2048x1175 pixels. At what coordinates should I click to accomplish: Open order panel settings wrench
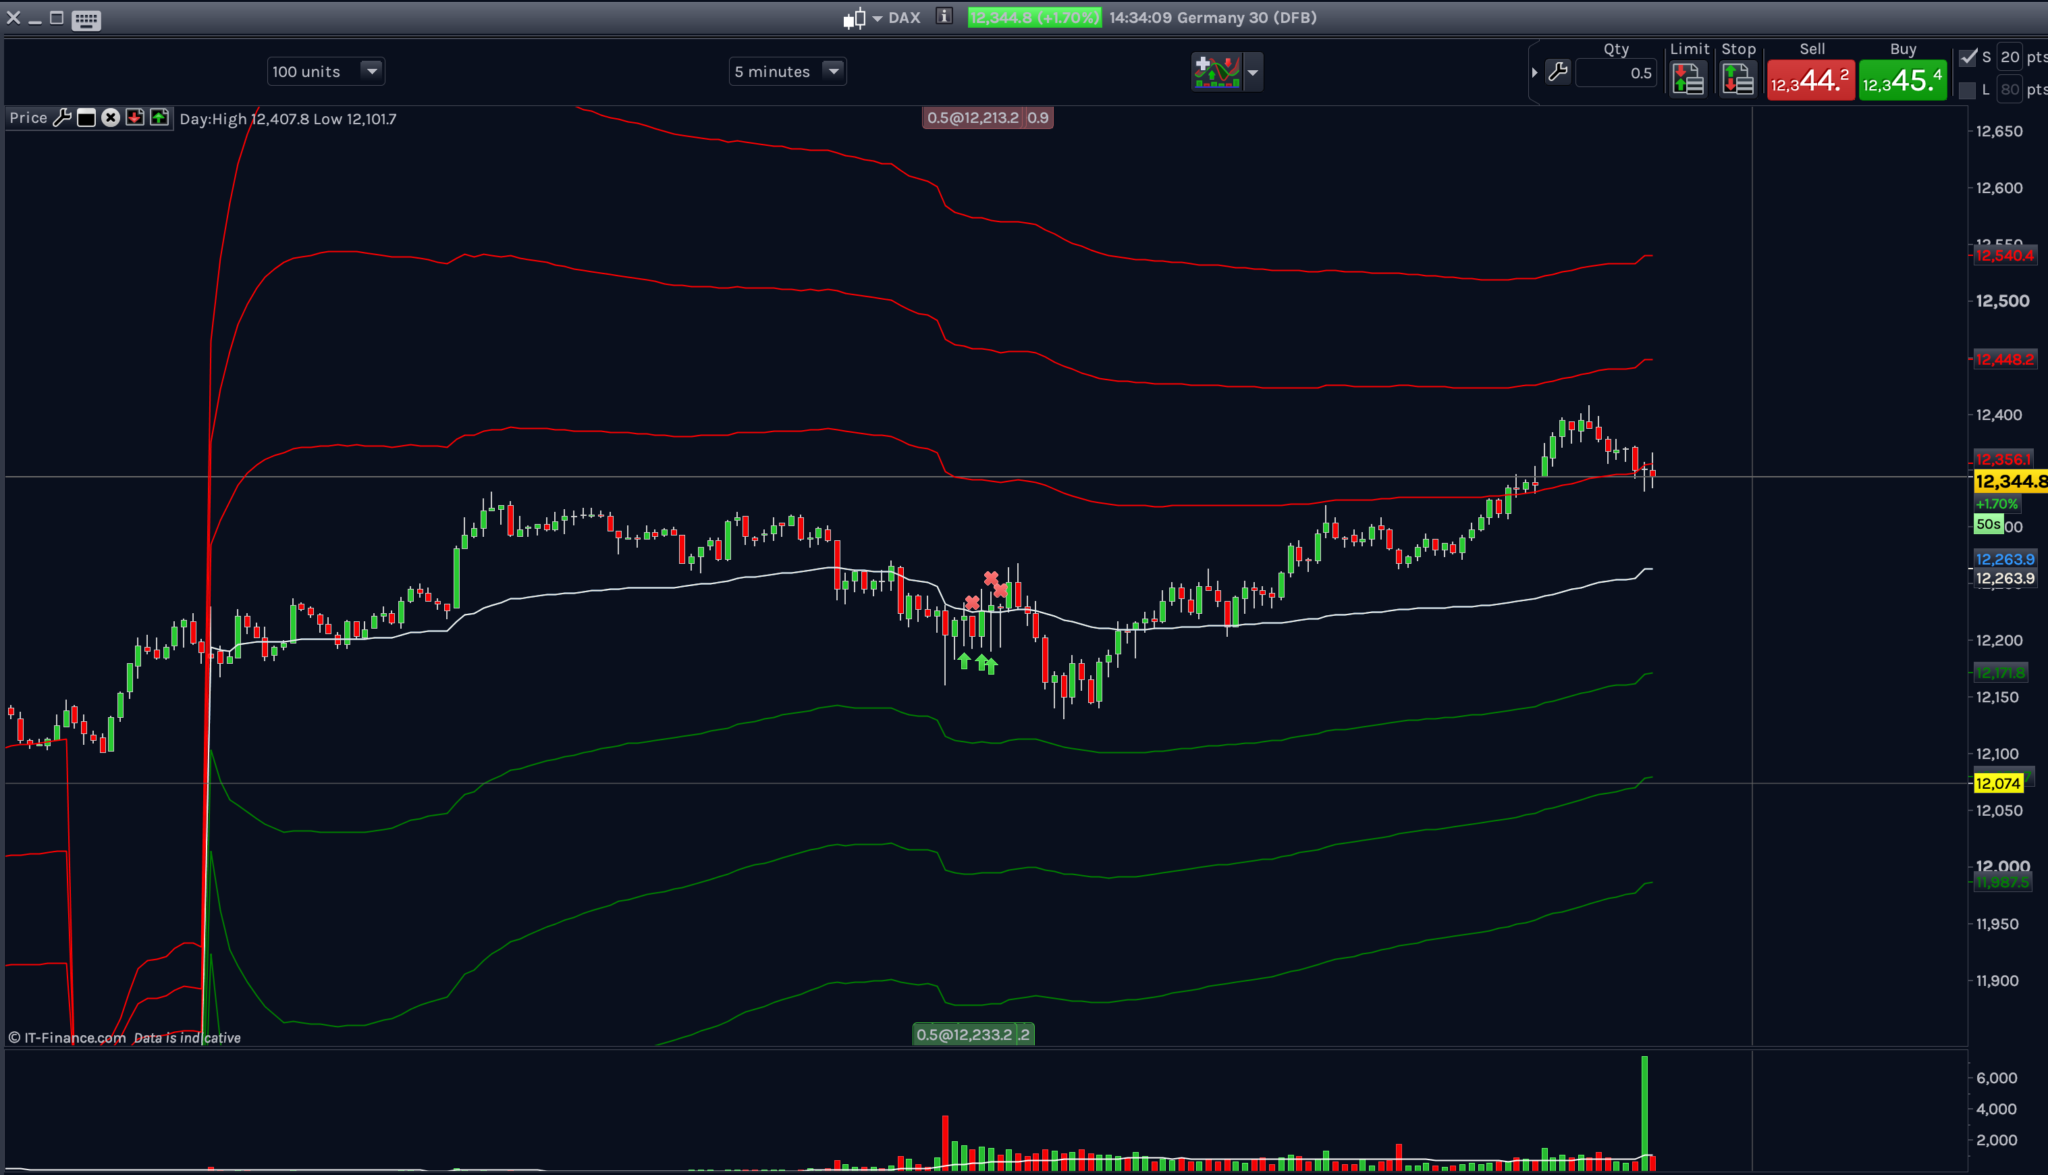(x=1558, y=72)
